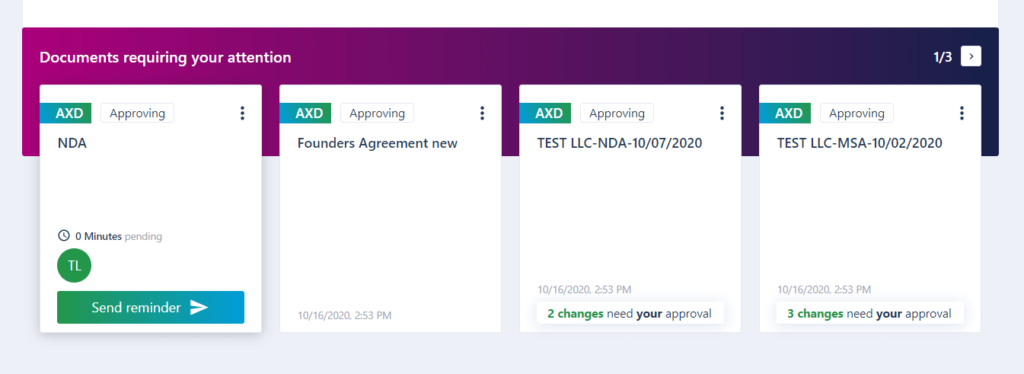Open the Founders Agreement new document
The width and height of the screenshot is (1024, 374).
point(377,143)
